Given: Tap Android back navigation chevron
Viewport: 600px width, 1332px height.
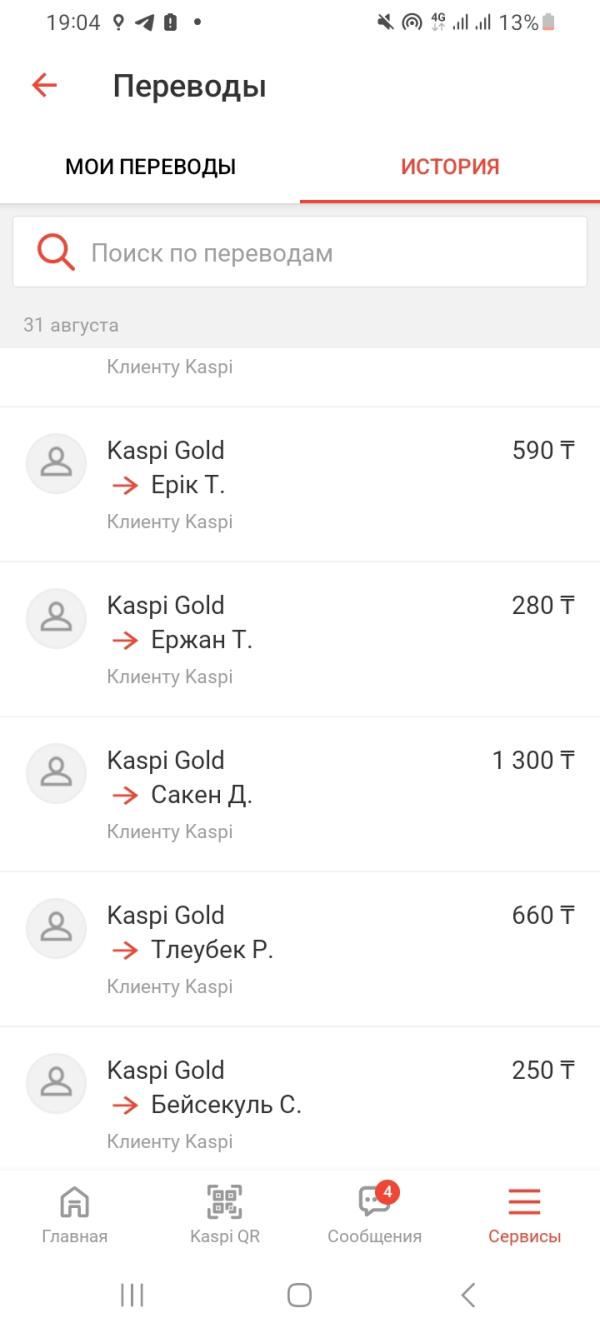Looking at the screenshot, I should point(468,1295).
